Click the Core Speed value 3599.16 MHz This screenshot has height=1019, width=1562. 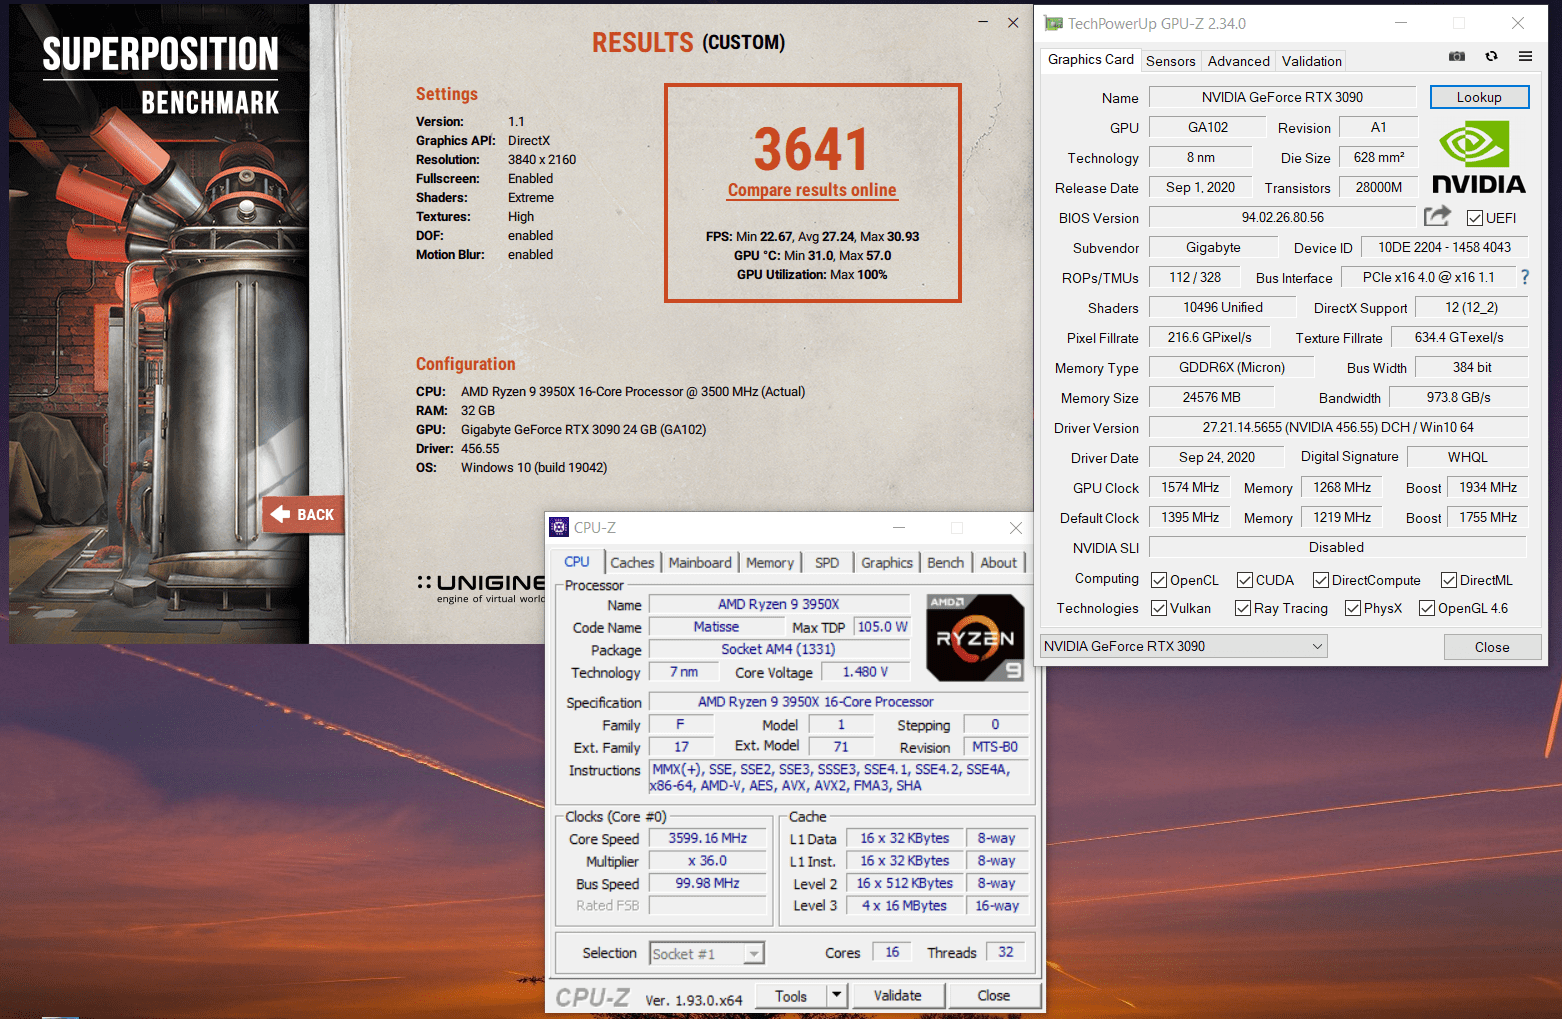coord(707,838)
